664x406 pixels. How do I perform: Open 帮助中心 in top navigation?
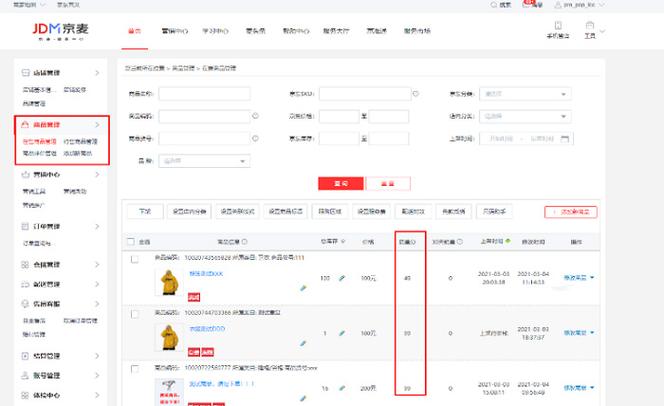tap(296, 31)
